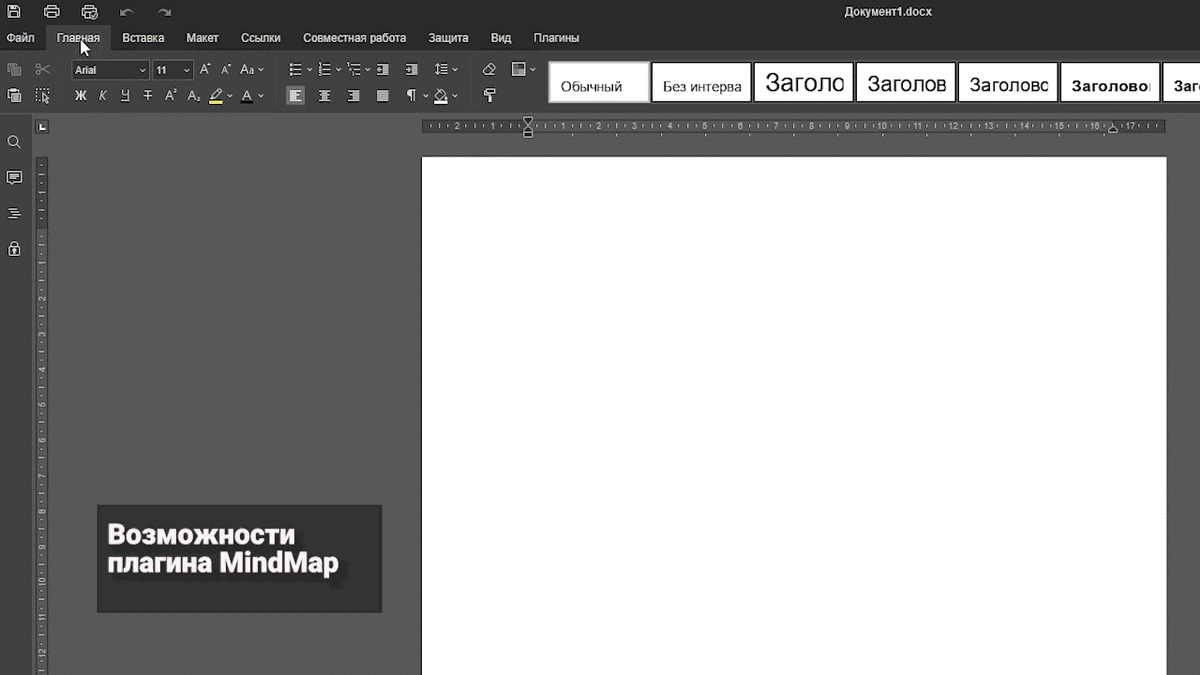The width and height of the screenshot is (1200, 675).
Task: Toggle Strikethrough formatting
Action: [x=148, y=96]
